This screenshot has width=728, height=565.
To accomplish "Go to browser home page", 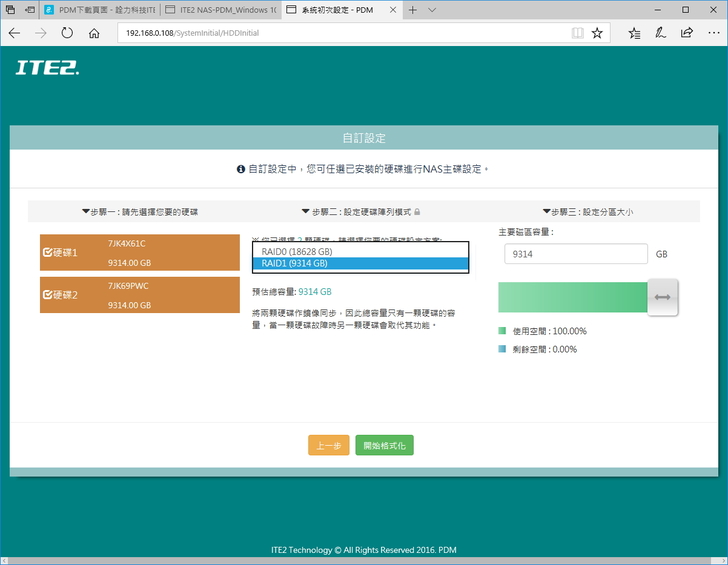I will point(94,33).
